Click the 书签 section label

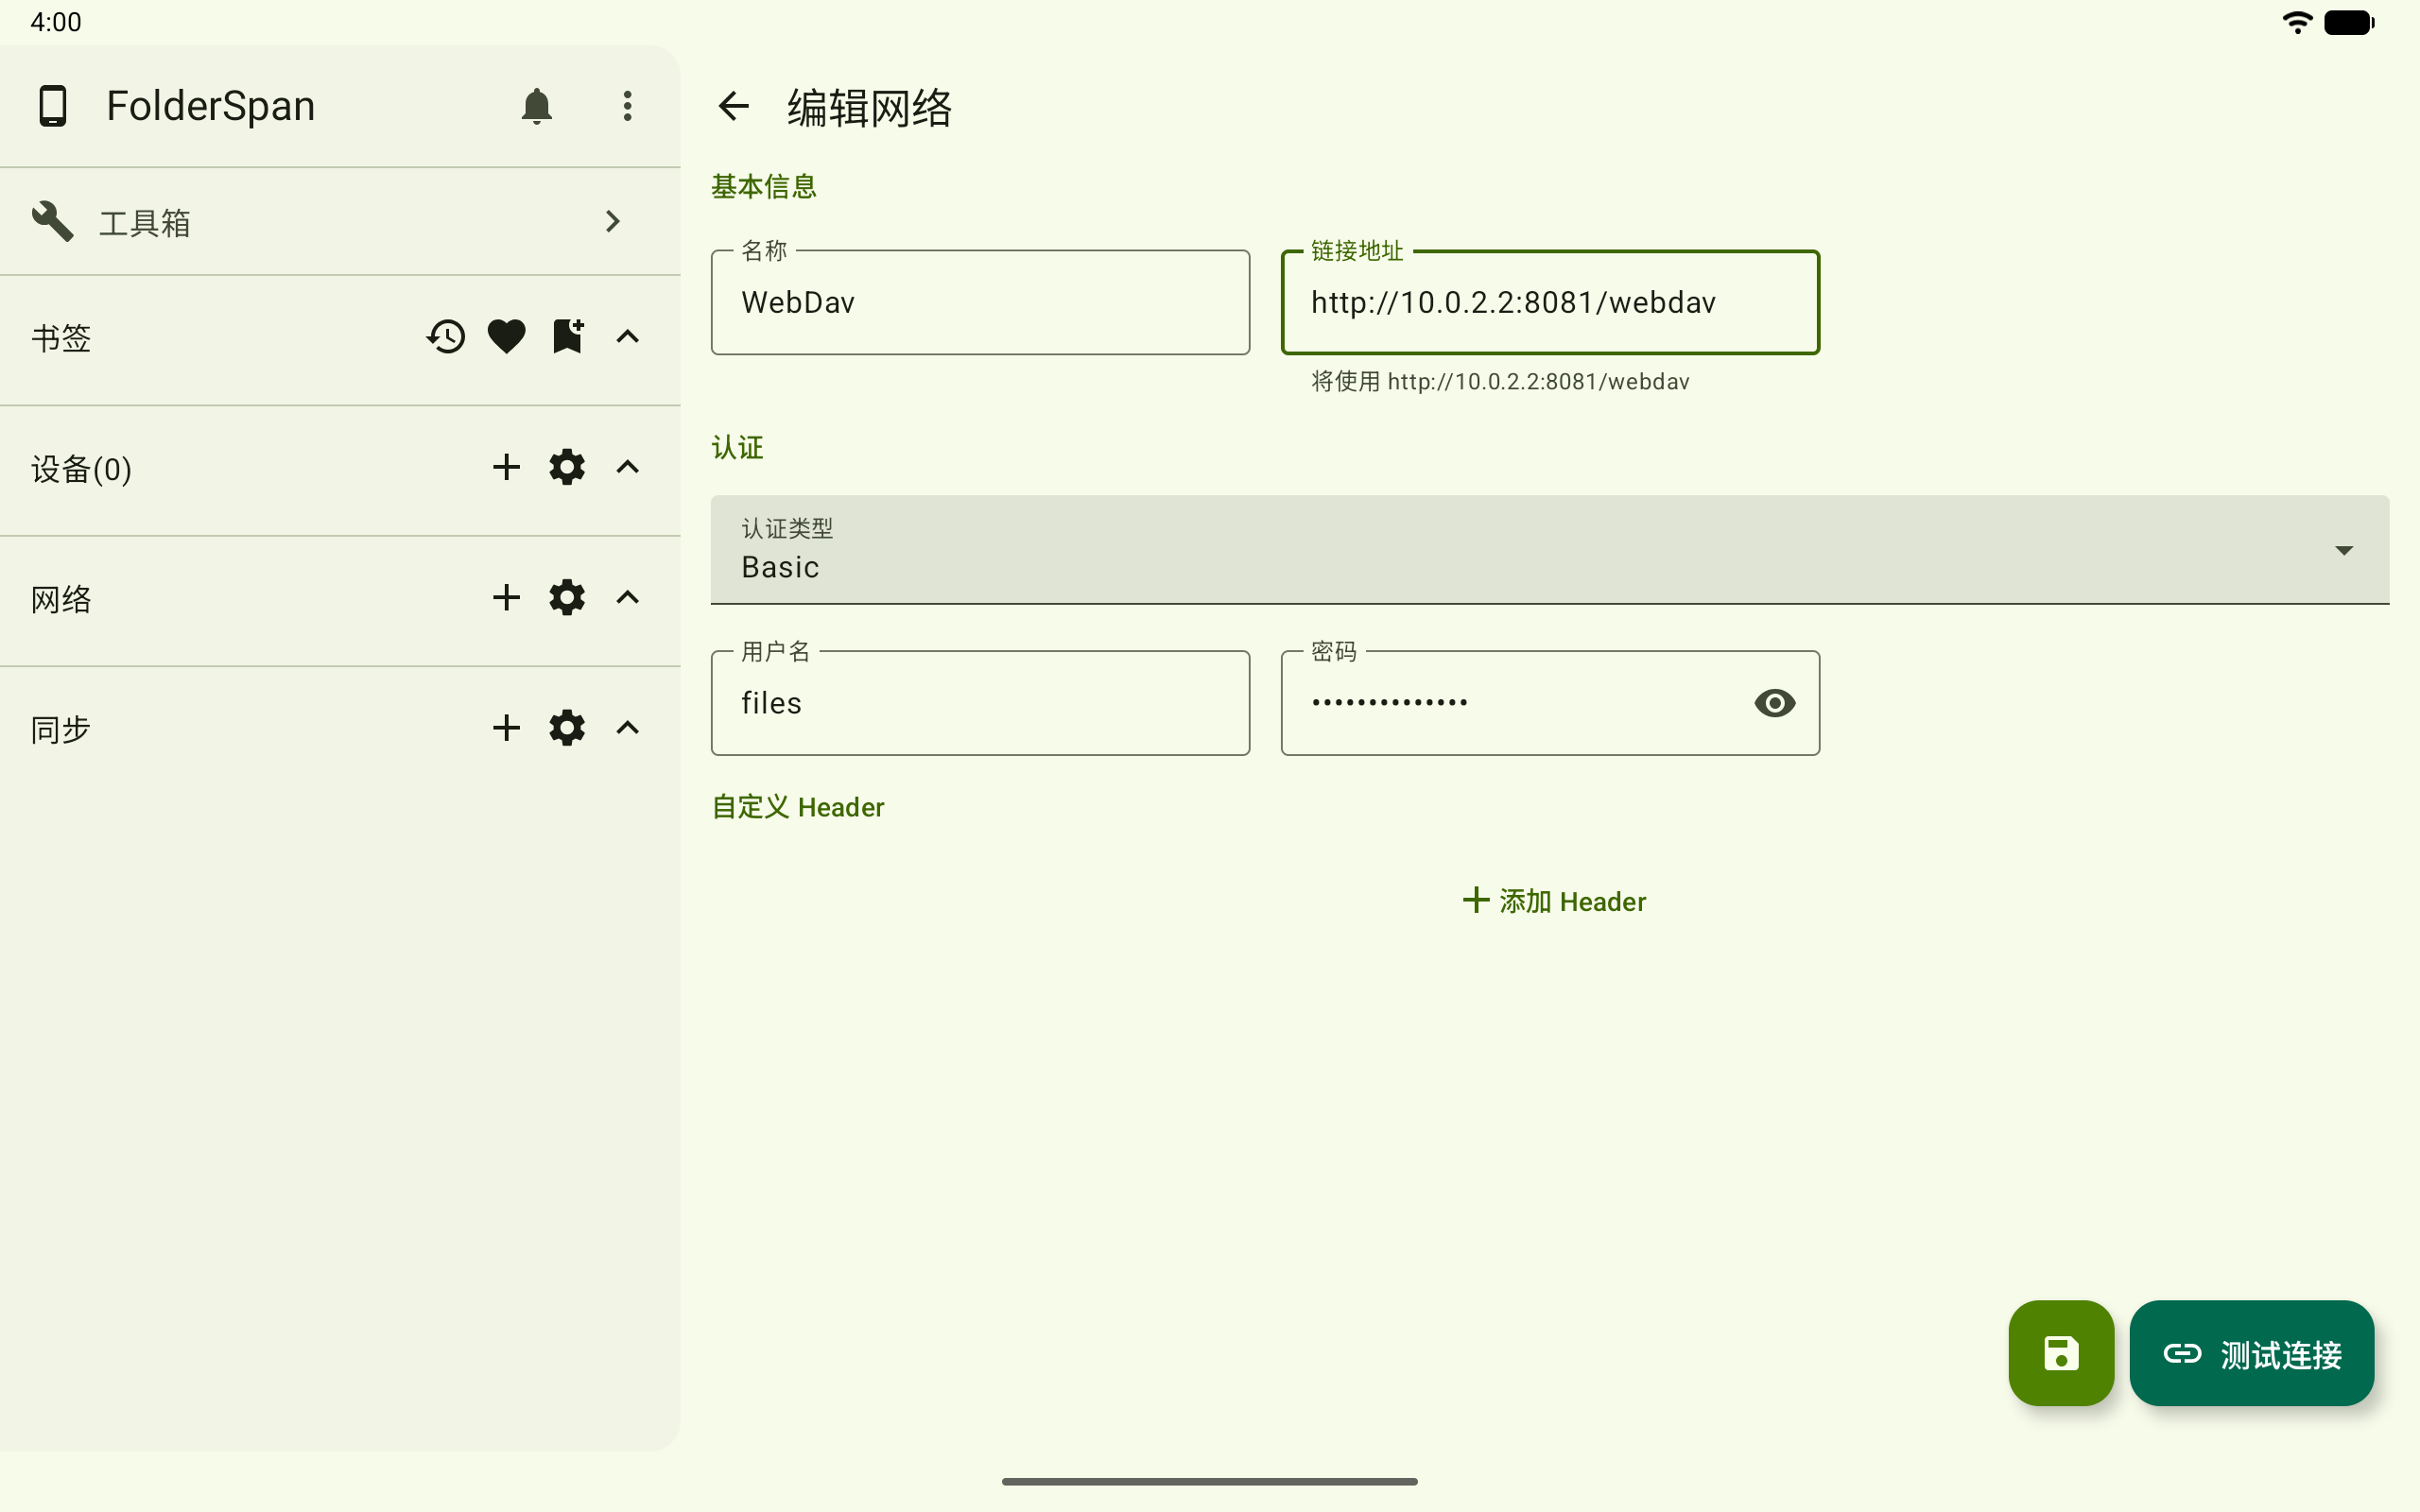click(x=61, y=338)
